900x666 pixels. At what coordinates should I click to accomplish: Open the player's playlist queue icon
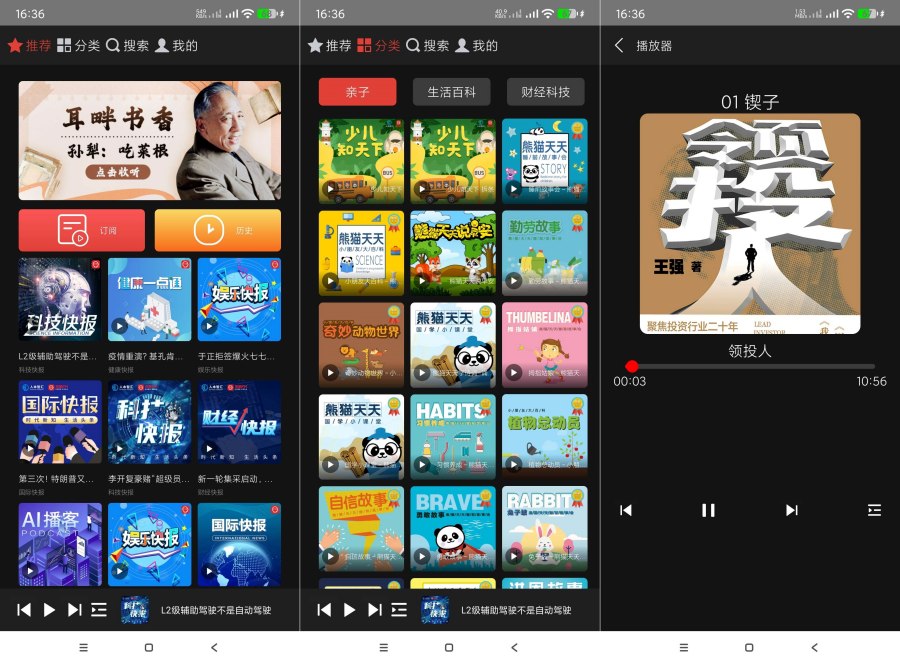coord(874,510)
